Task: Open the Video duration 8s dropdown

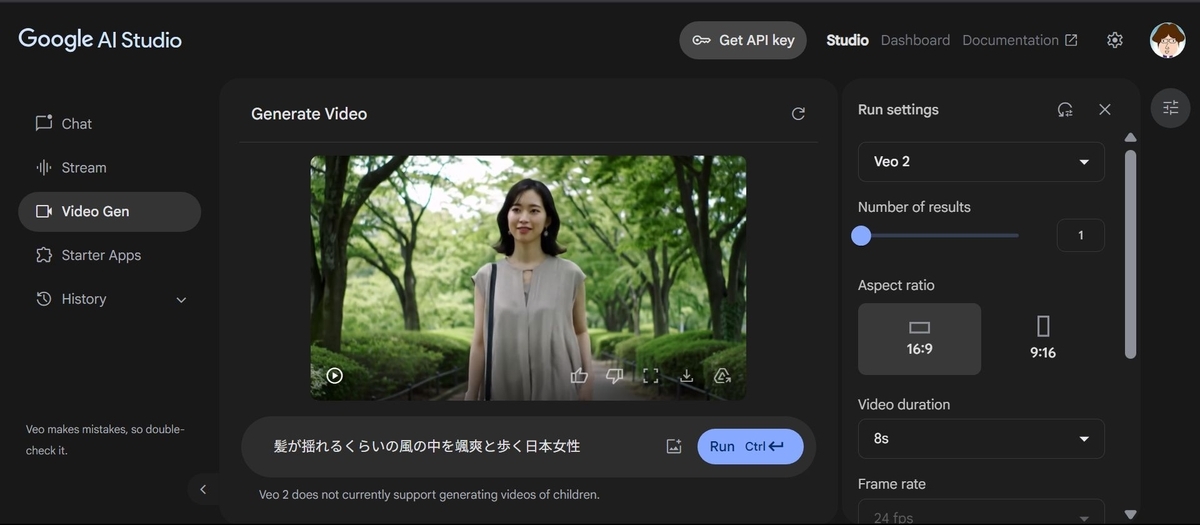Action: 981,439
